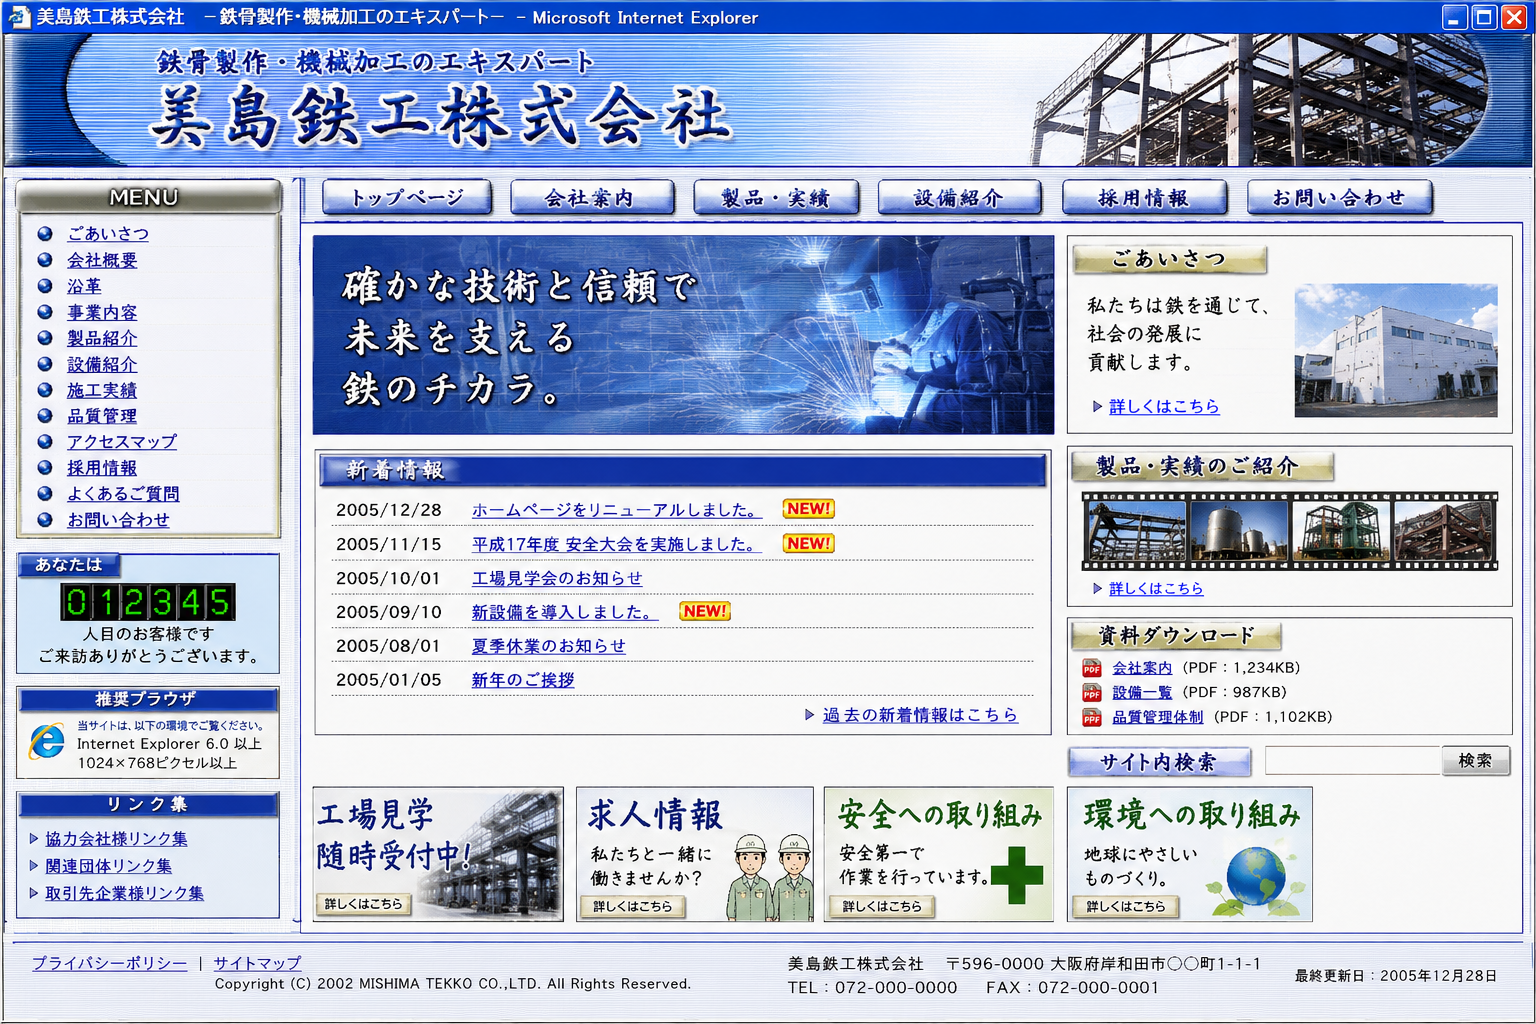Click arrow before 協力会社様リンク集
1536x1024 pixels.
coord(34,839)
